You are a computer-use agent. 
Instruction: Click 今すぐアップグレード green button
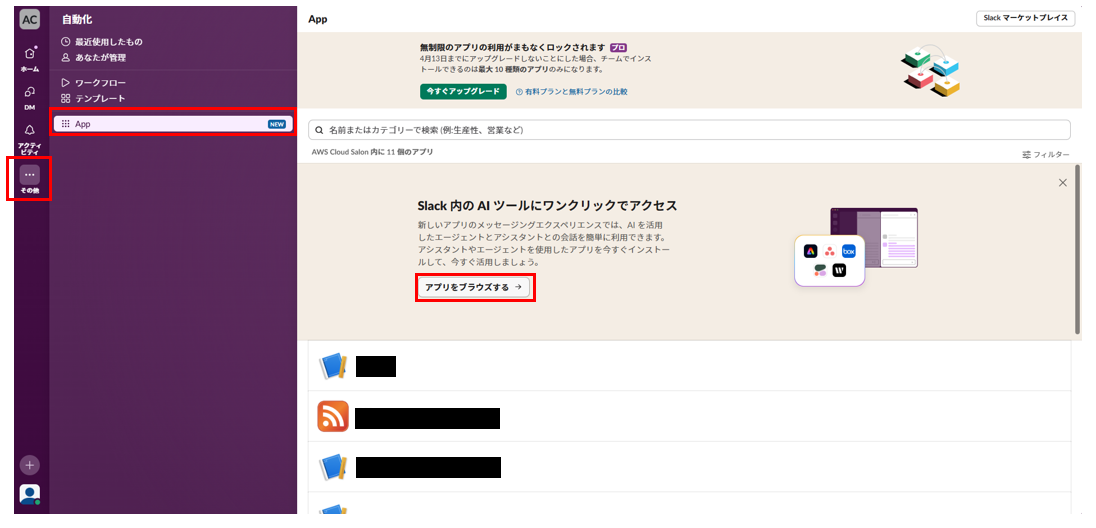(463, 92)
